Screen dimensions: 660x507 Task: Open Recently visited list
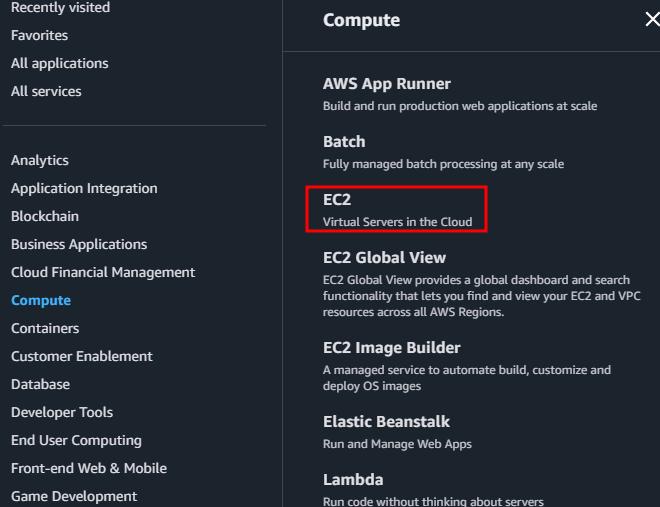tap(60, 8)
